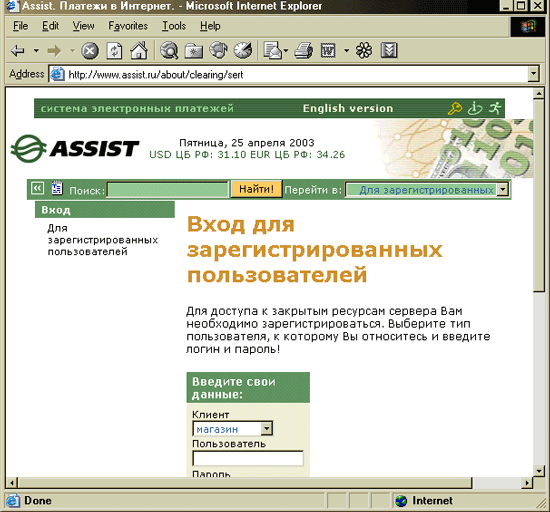Open the Перейти в dropdown list

pyautogui.click(x=503, y=190)
